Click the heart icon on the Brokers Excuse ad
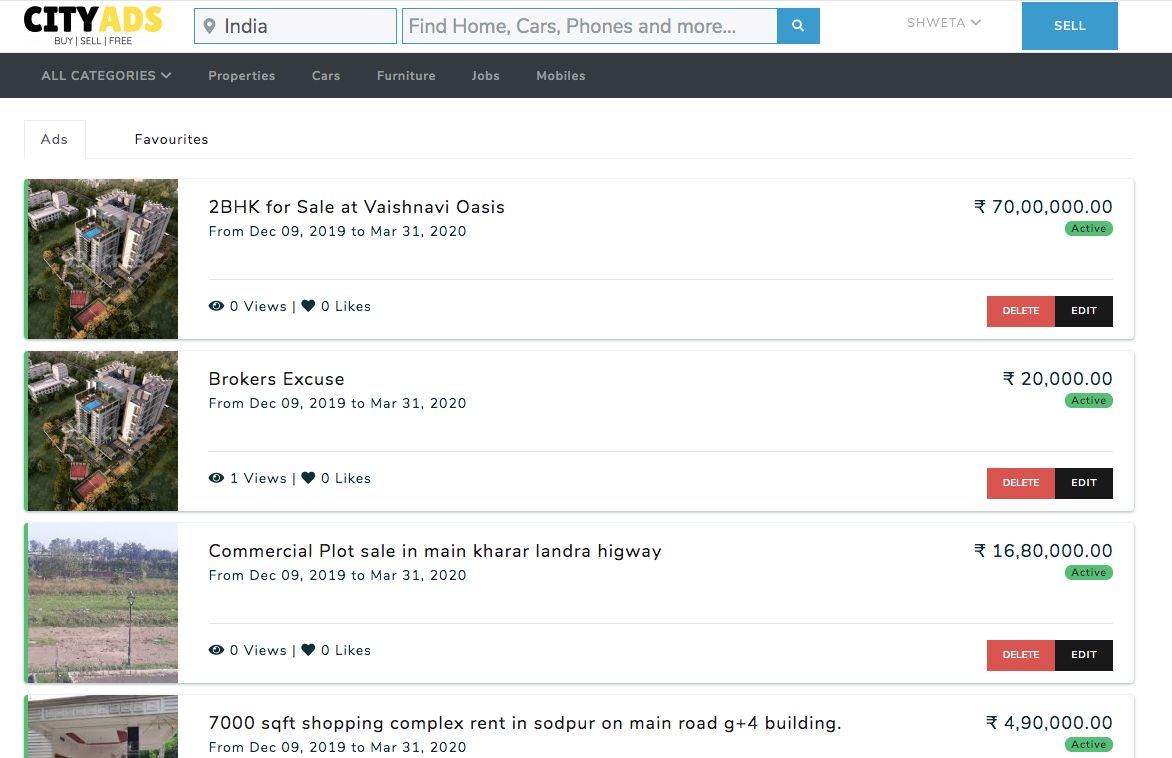This screenshot has width=1172, height=758. (x=308, y=478)
